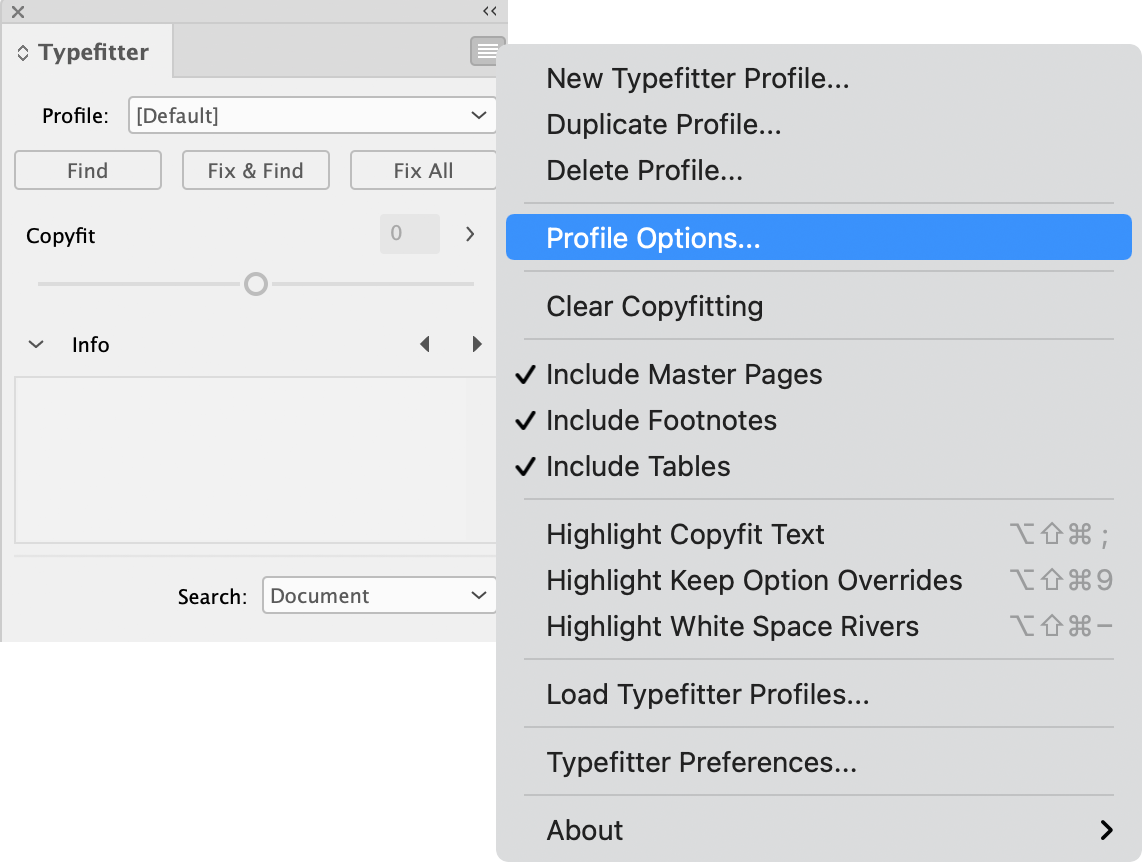Choose Highlight Keep Option Overrides
1142x862 pixels.
point(819,580)
